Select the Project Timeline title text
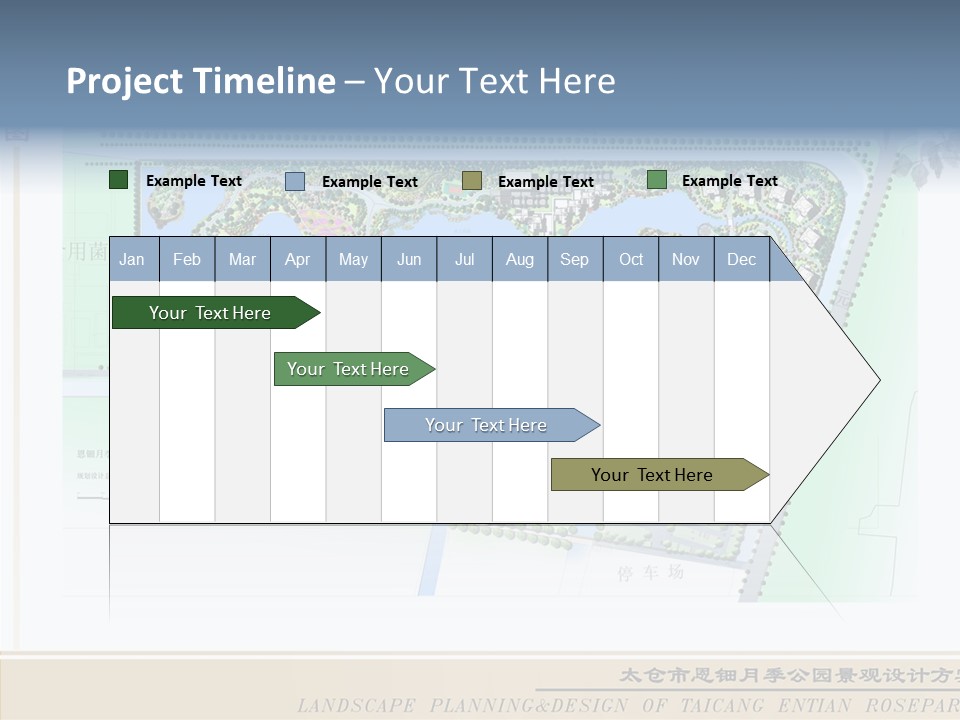Viewport: 960px width, 720px height. [340, 81]
